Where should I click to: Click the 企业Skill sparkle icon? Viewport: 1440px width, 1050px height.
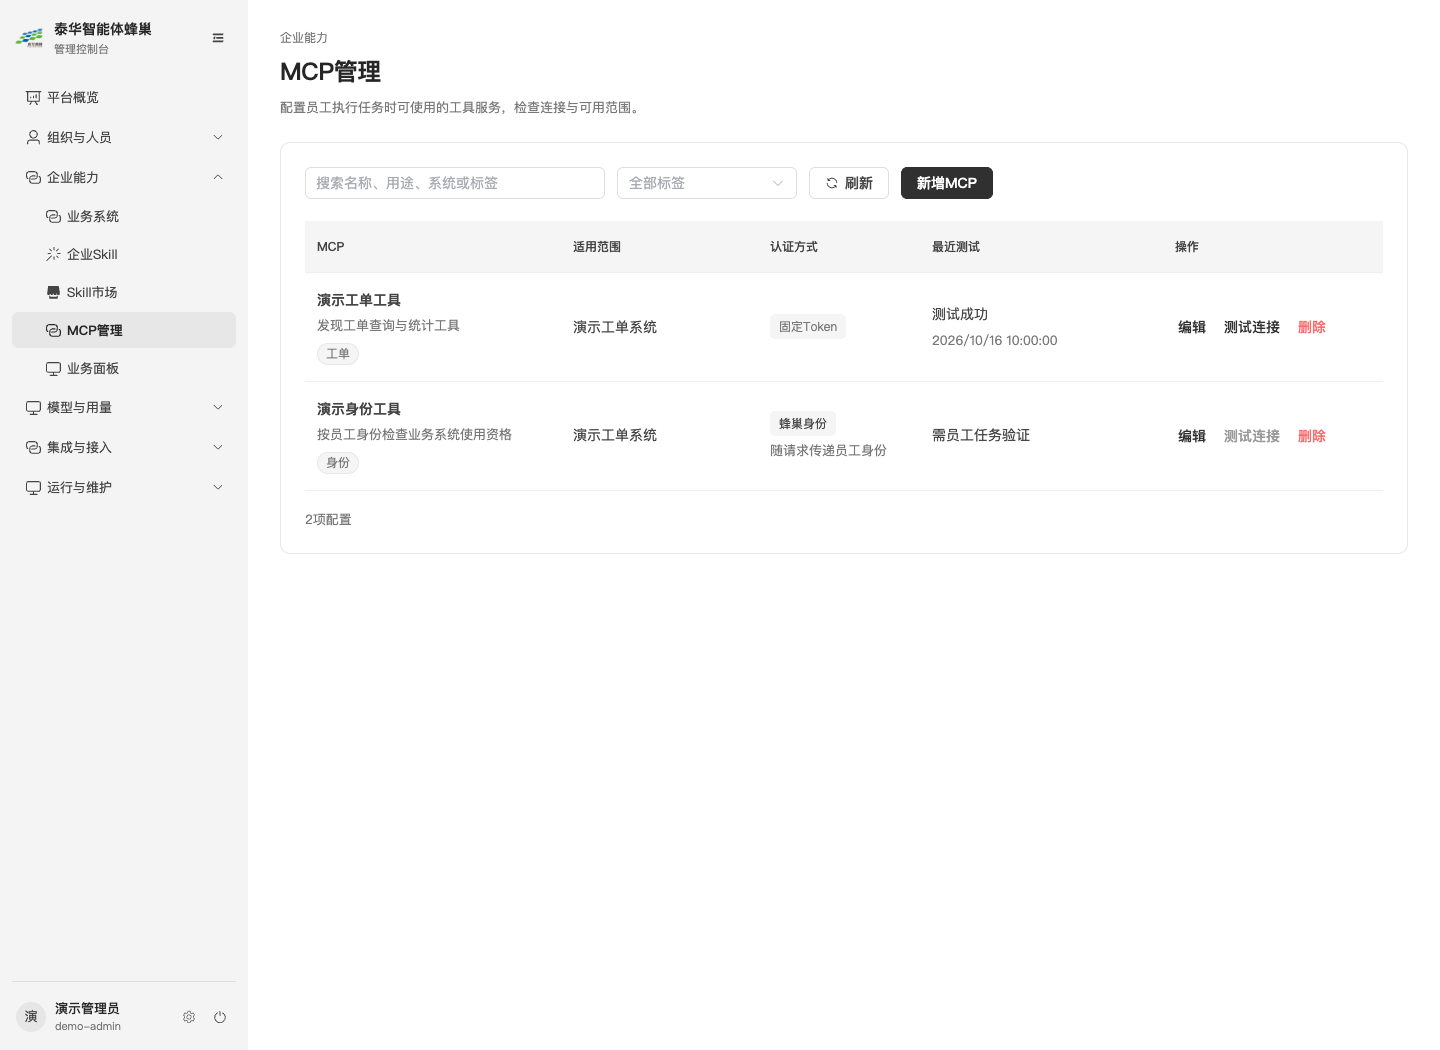tap(53, 254)
